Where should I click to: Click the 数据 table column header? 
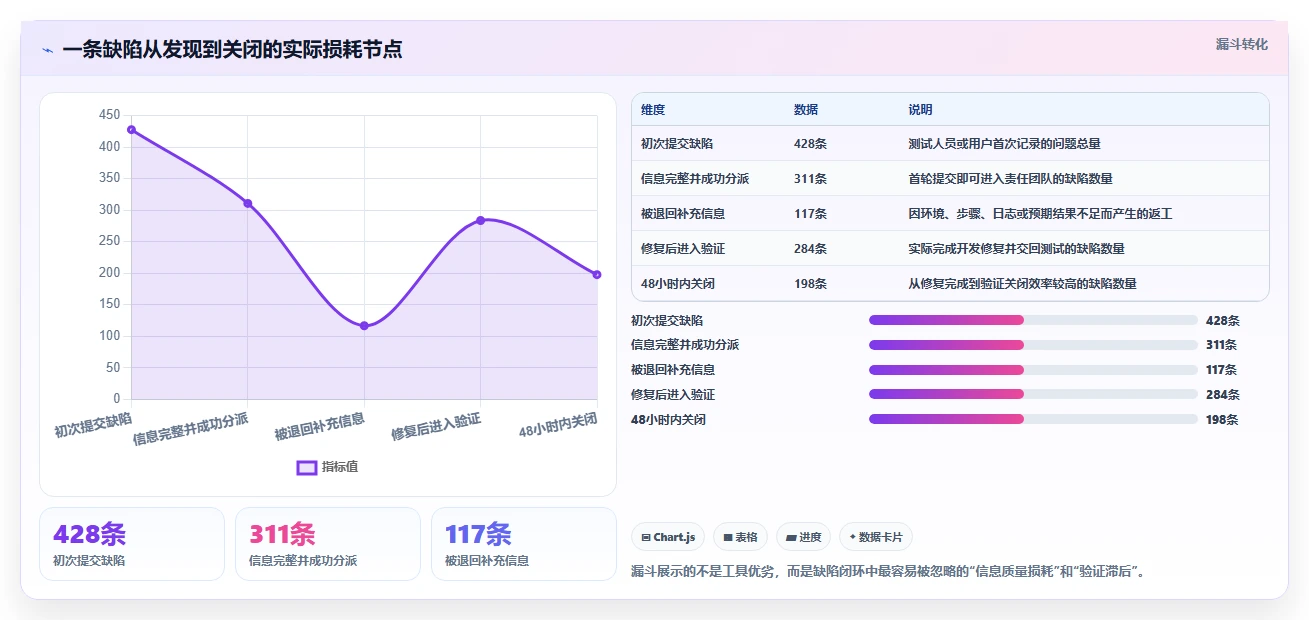pos(806,110)
